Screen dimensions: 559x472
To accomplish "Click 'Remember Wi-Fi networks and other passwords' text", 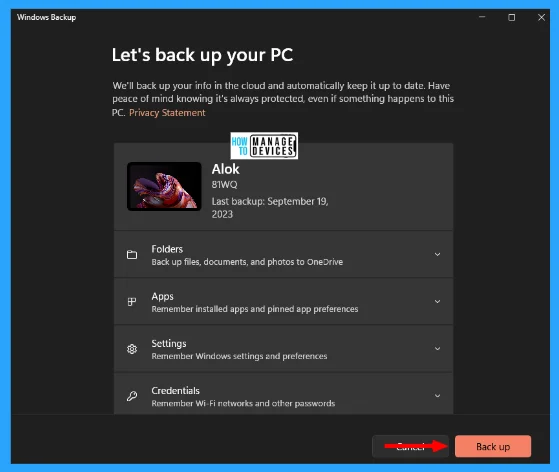I will (x=243, y=403).
